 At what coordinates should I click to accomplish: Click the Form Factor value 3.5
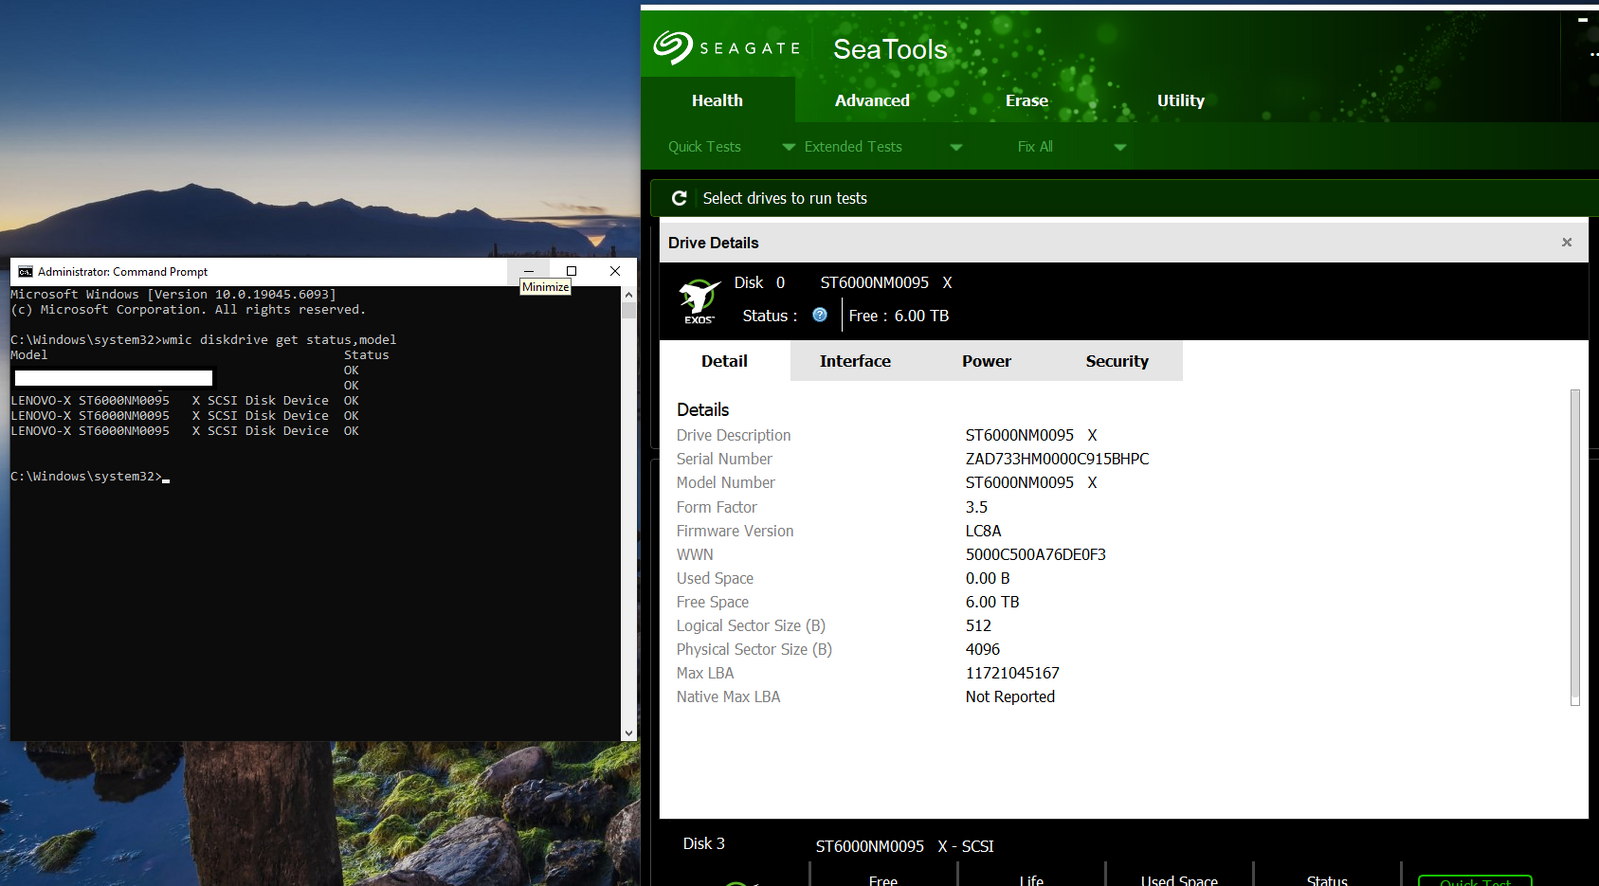tap(976, 507)
